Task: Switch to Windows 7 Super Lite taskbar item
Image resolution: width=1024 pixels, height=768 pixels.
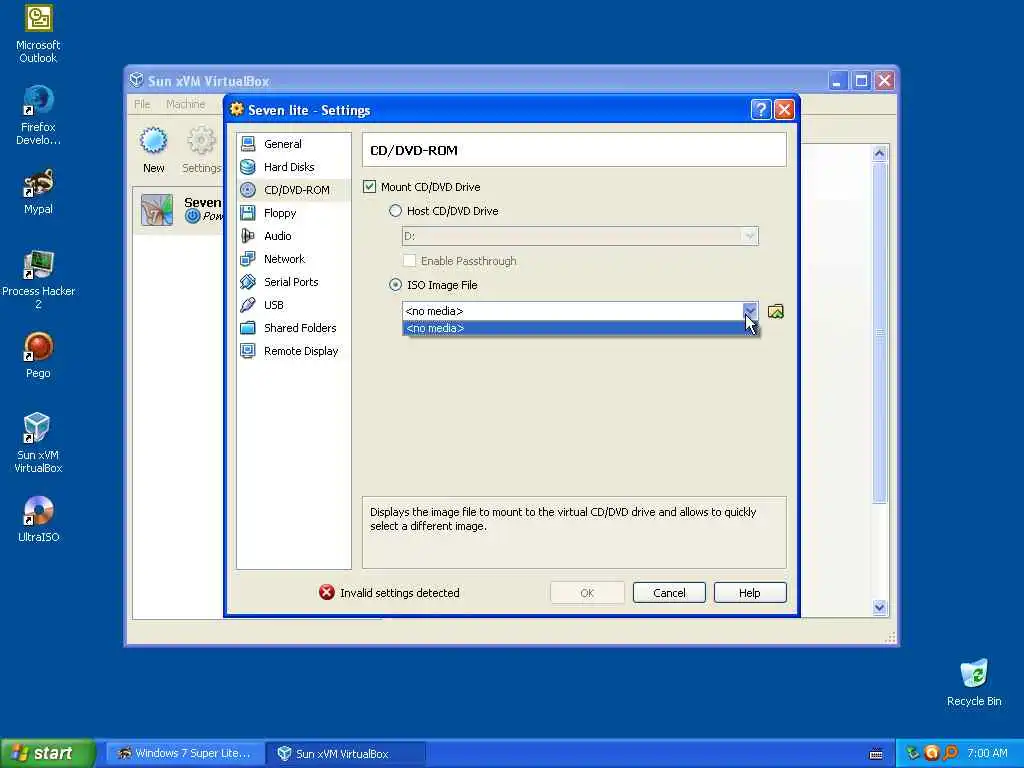Action: point(186,753)
